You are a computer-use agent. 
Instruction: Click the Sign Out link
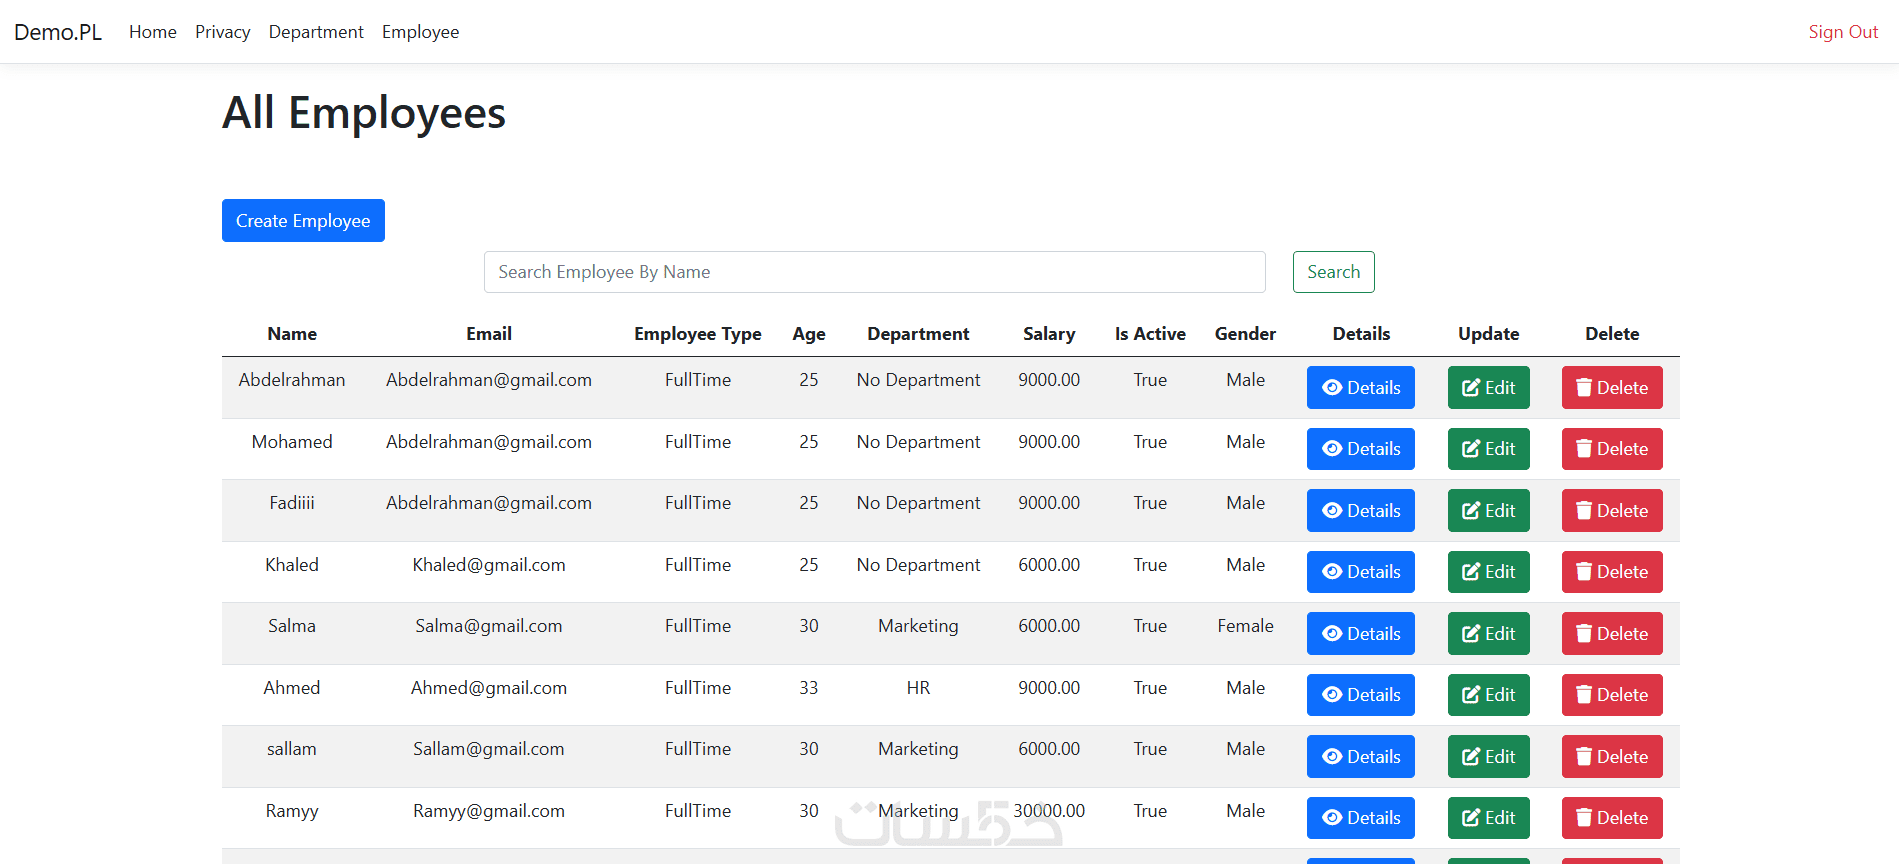1843,32
